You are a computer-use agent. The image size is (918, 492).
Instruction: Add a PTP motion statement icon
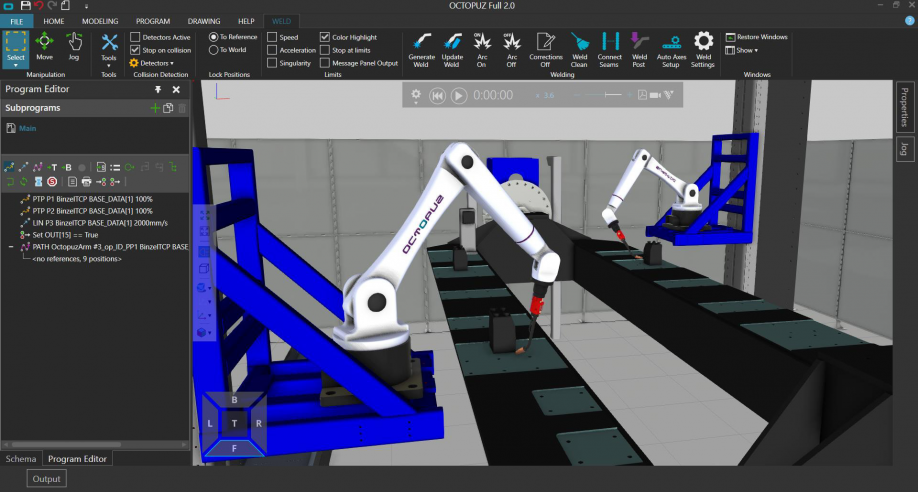click(x=9, y=168)
